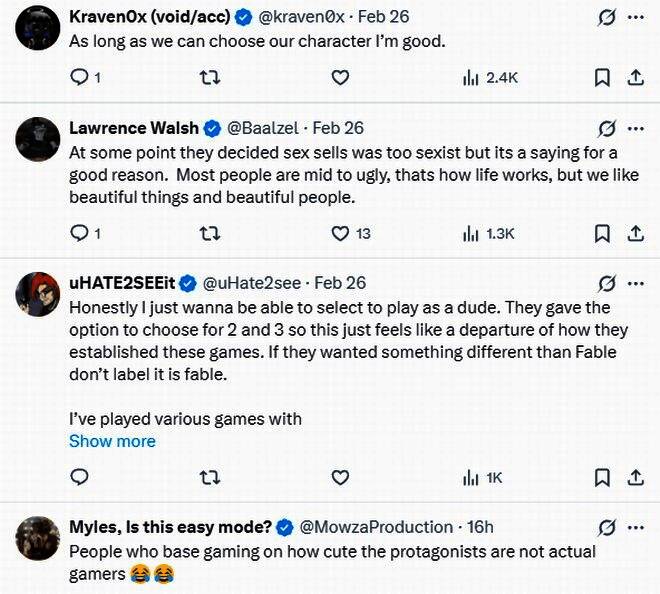Repost uHATE2SEEit's tweet

210,479
